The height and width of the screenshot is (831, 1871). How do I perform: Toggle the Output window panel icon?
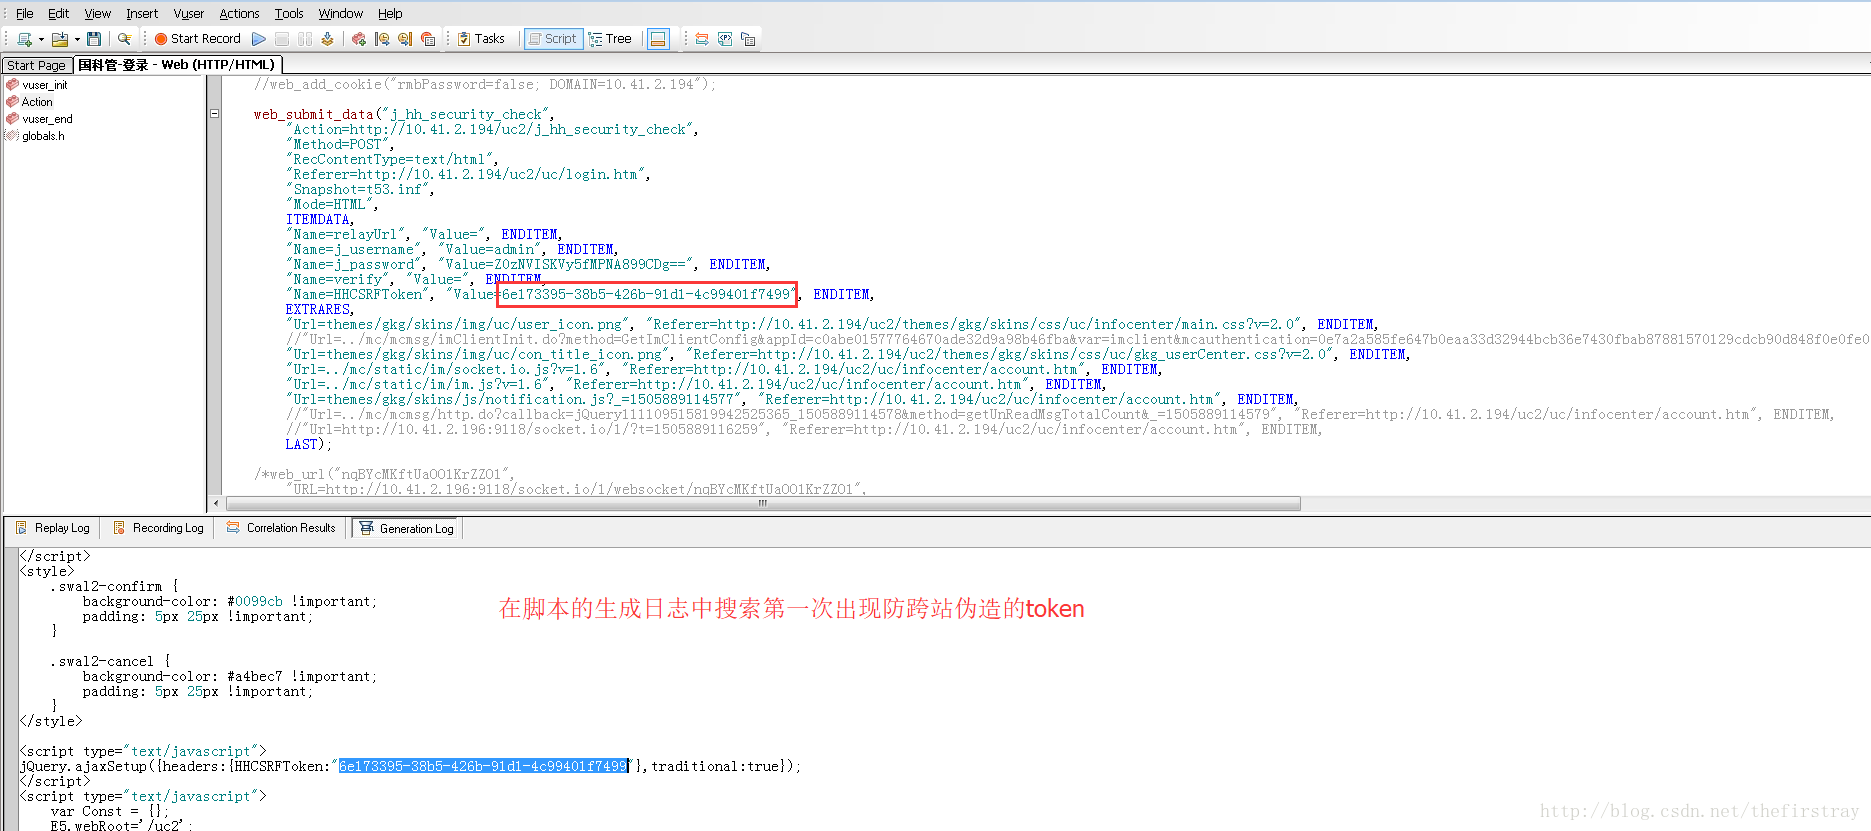[658, 39]
